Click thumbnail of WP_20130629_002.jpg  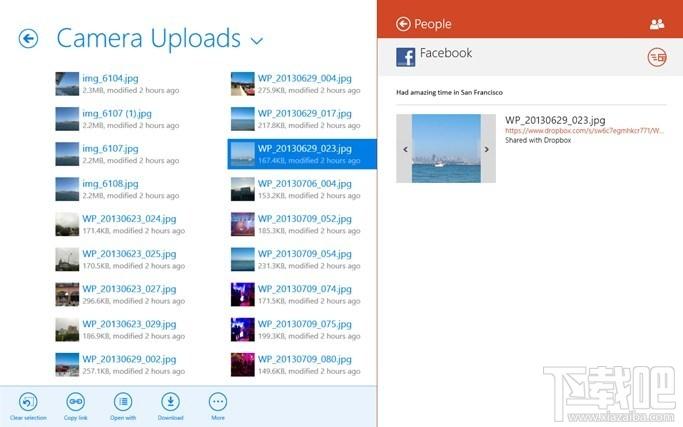pos(67,365)
